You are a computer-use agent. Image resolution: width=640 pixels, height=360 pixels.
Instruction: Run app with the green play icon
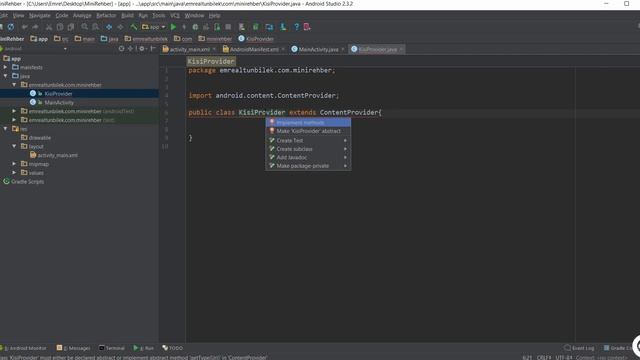[x=173, y=27]
